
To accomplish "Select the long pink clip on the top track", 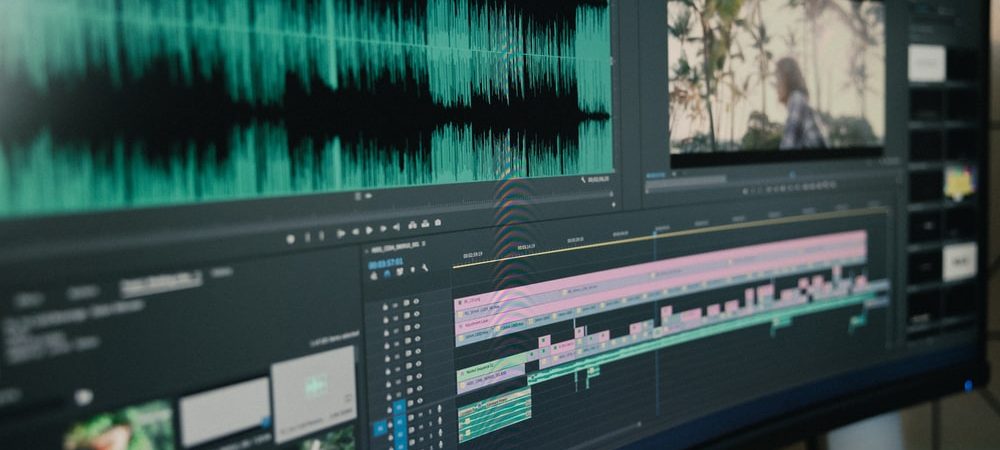I will point(660,268).
